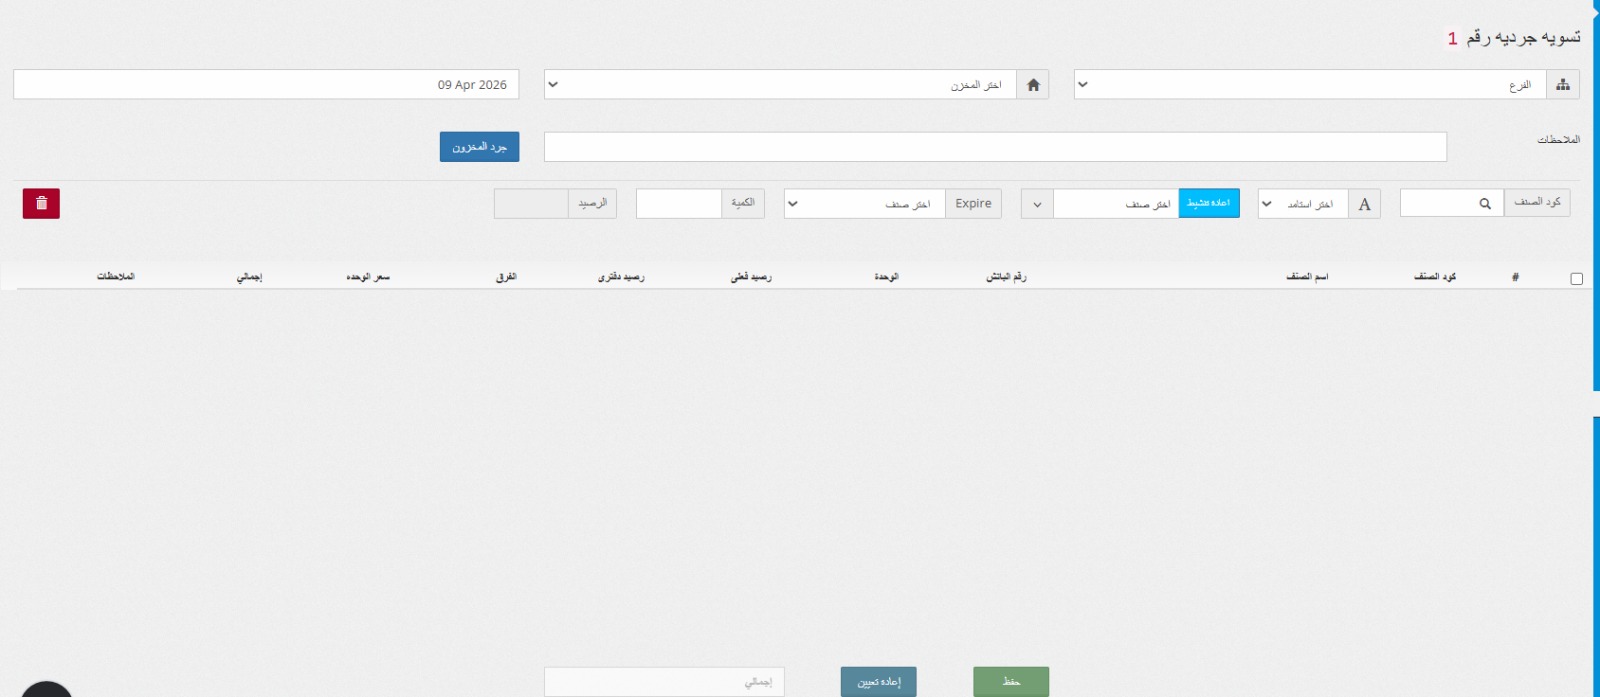Click the Expire label
1600x697 pixels.
(973, 204)
